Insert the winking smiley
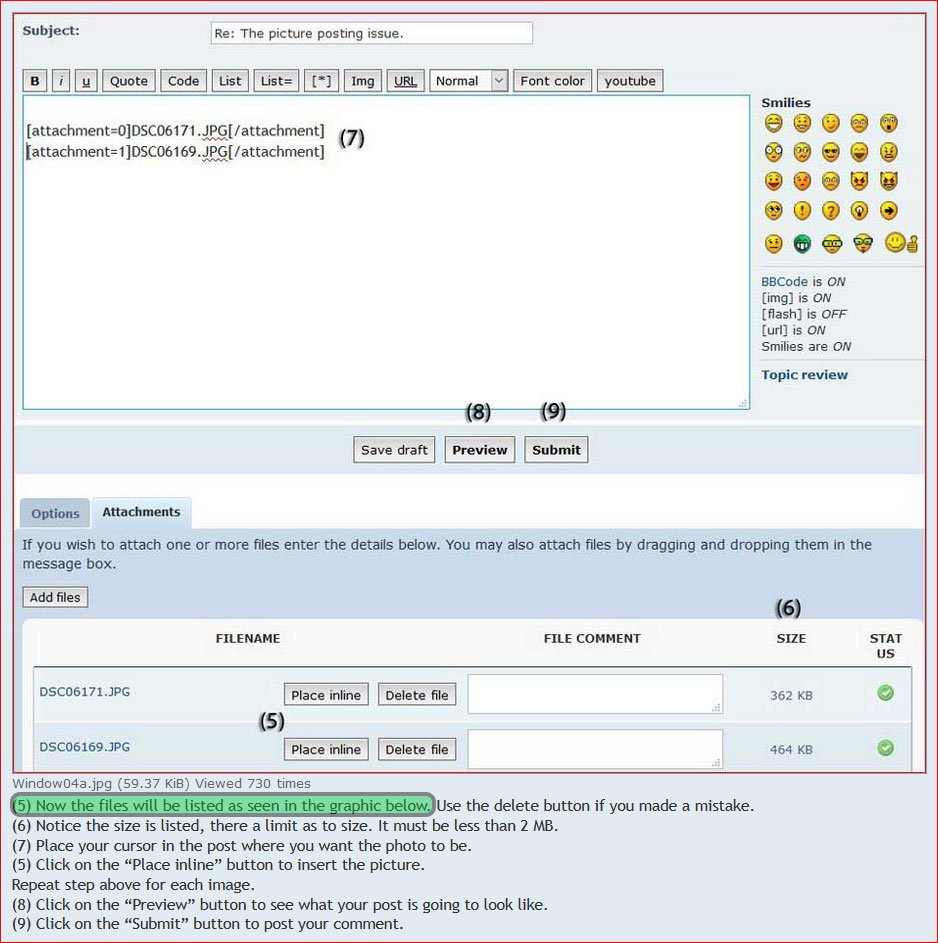The width and height of the screenshot is (938, 943). click(830, 123)
